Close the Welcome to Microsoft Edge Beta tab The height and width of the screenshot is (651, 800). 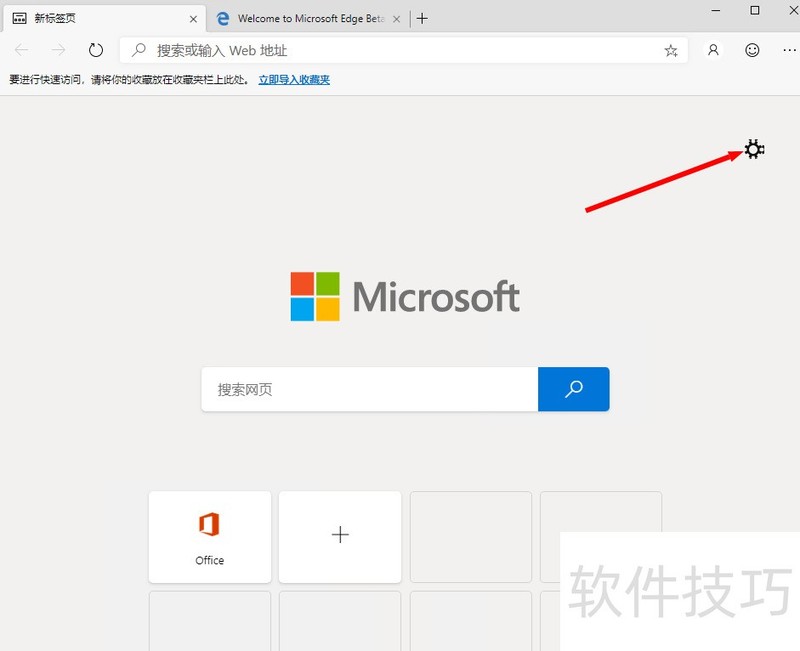click(x=396, y=19)
